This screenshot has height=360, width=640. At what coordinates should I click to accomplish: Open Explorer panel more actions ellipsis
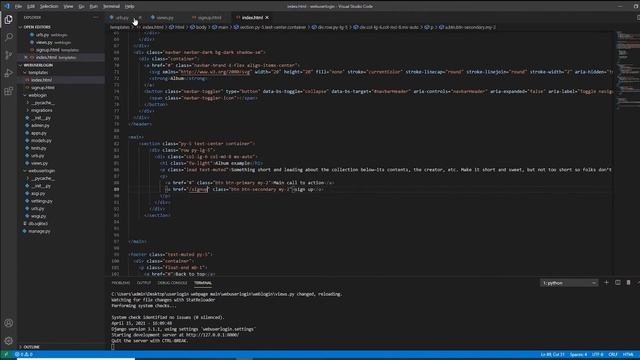[95, 18]
